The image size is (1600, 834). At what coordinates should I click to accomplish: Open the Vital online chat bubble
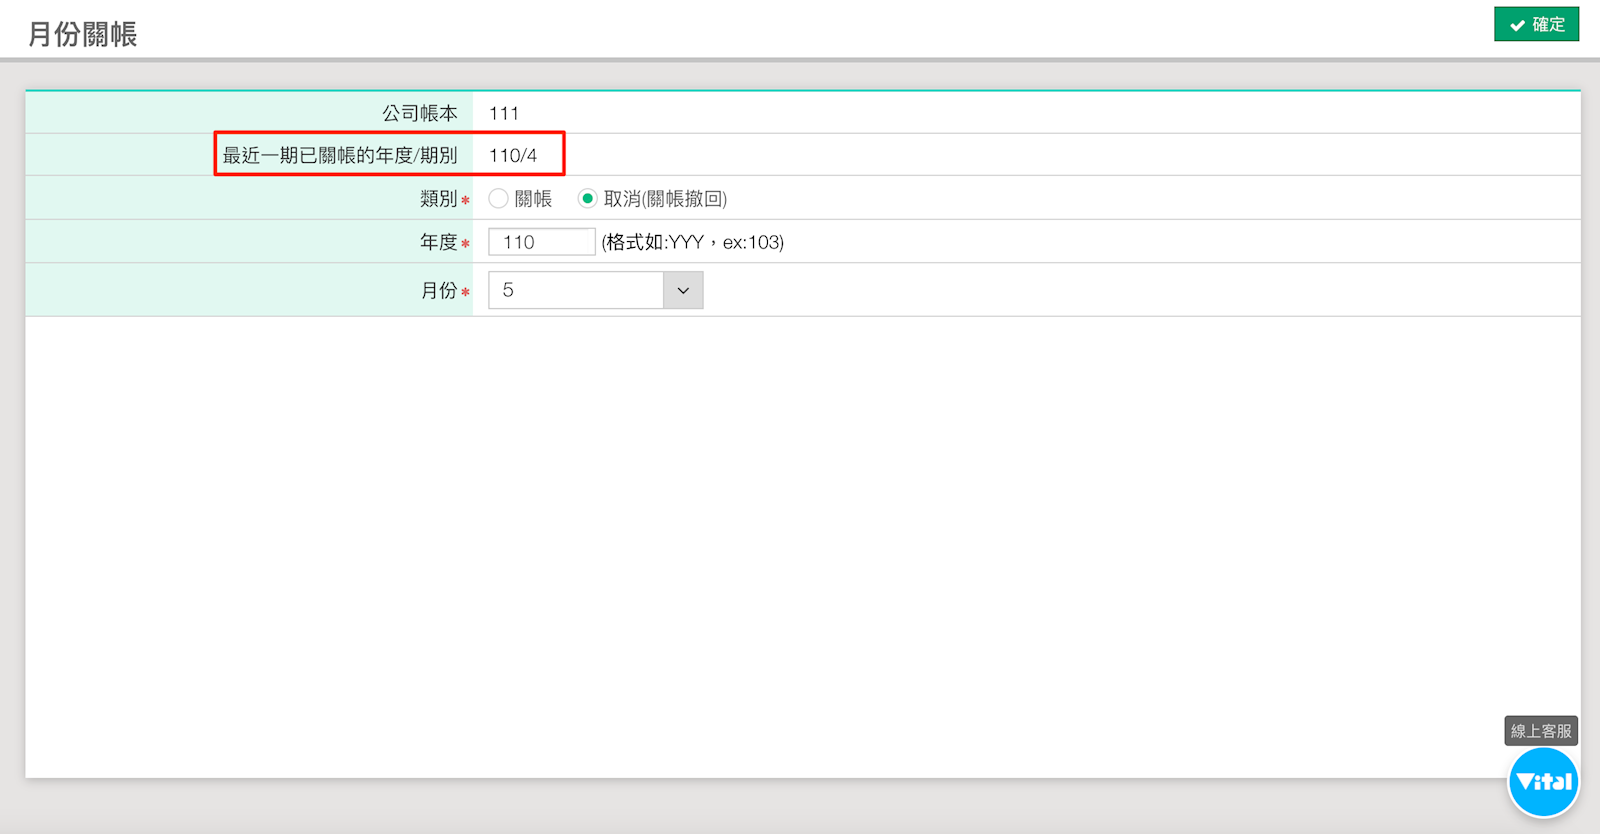(1543, 782)
